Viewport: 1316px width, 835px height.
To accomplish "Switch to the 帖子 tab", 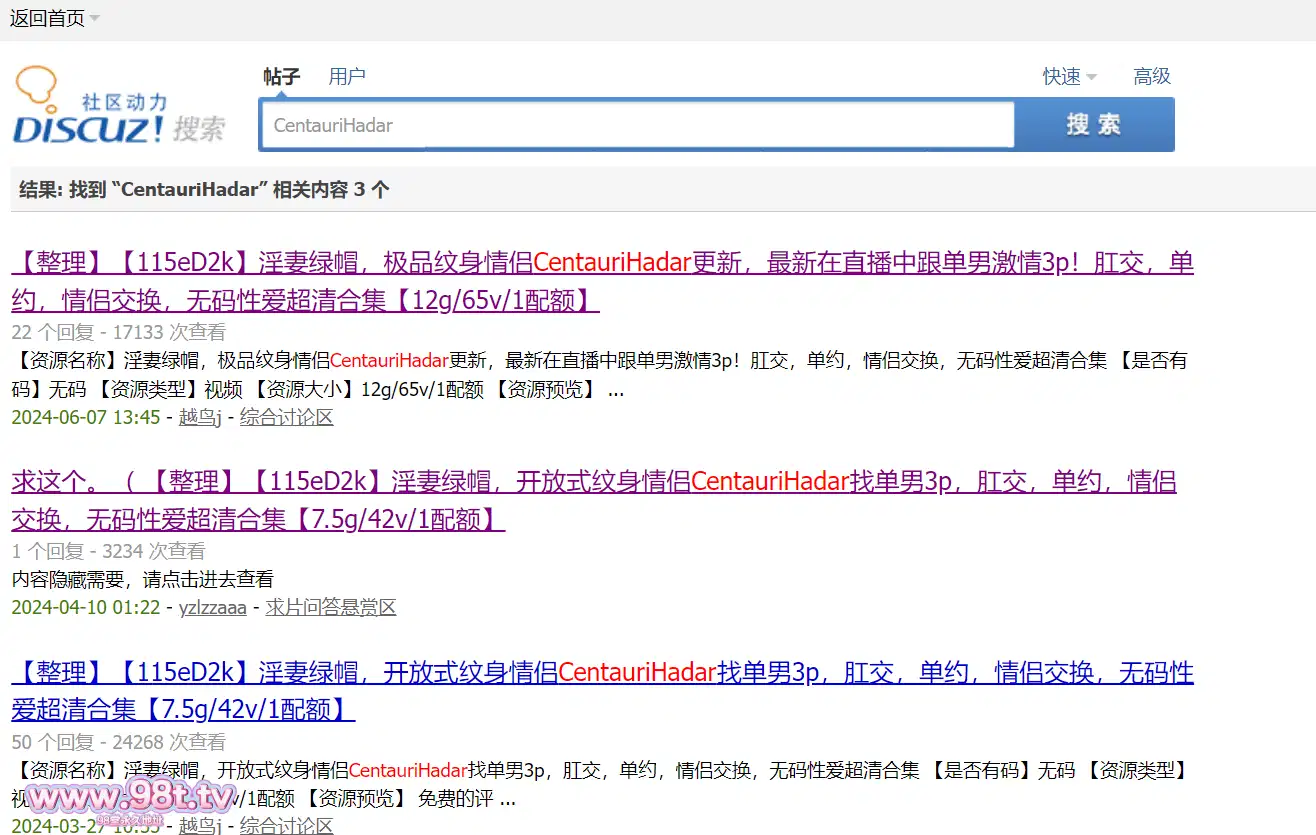I will (x=281, y=76).
